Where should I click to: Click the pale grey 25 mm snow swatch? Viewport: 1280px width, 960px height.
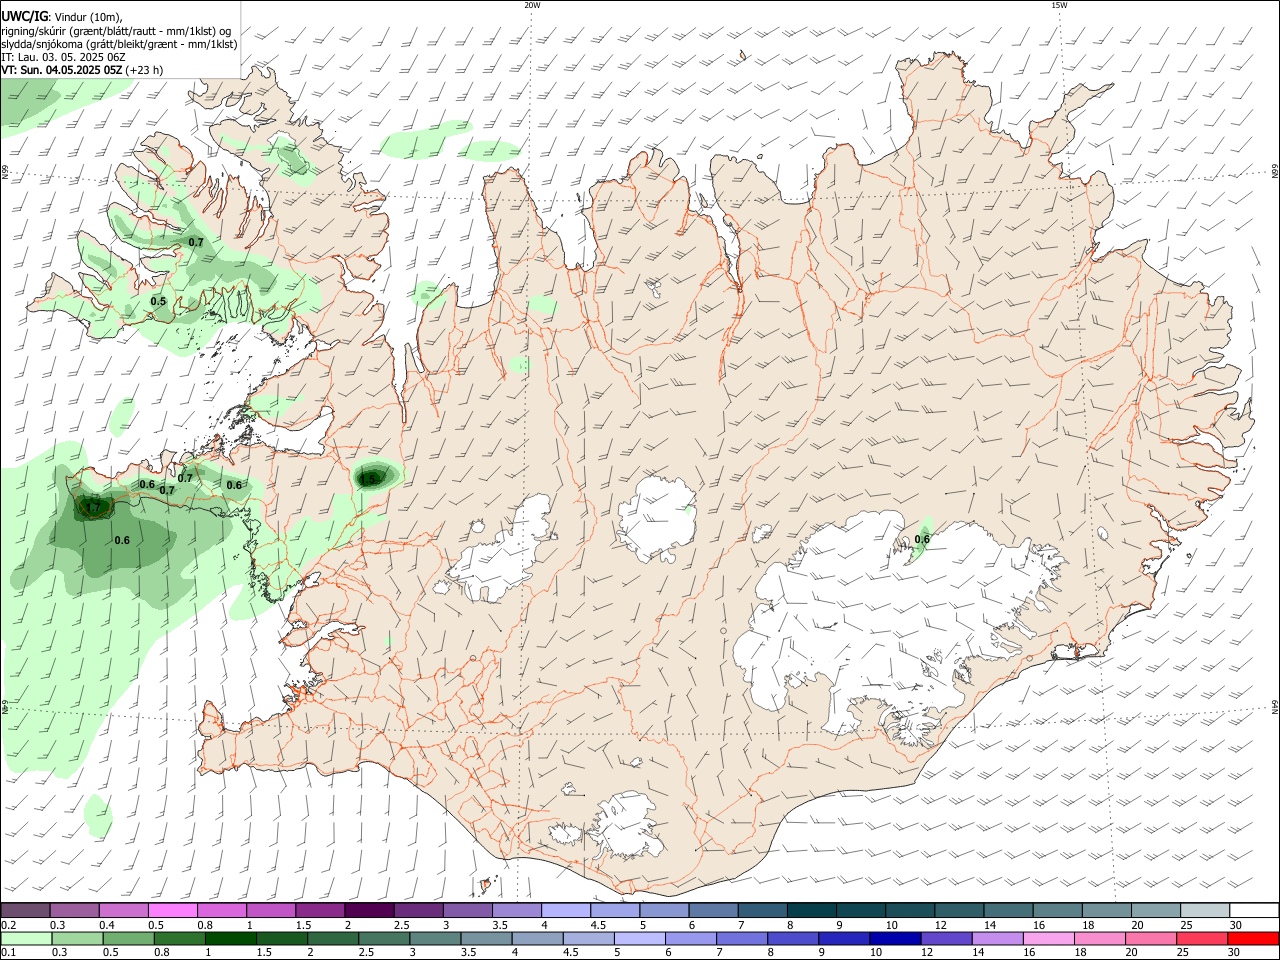point(1204,910)
